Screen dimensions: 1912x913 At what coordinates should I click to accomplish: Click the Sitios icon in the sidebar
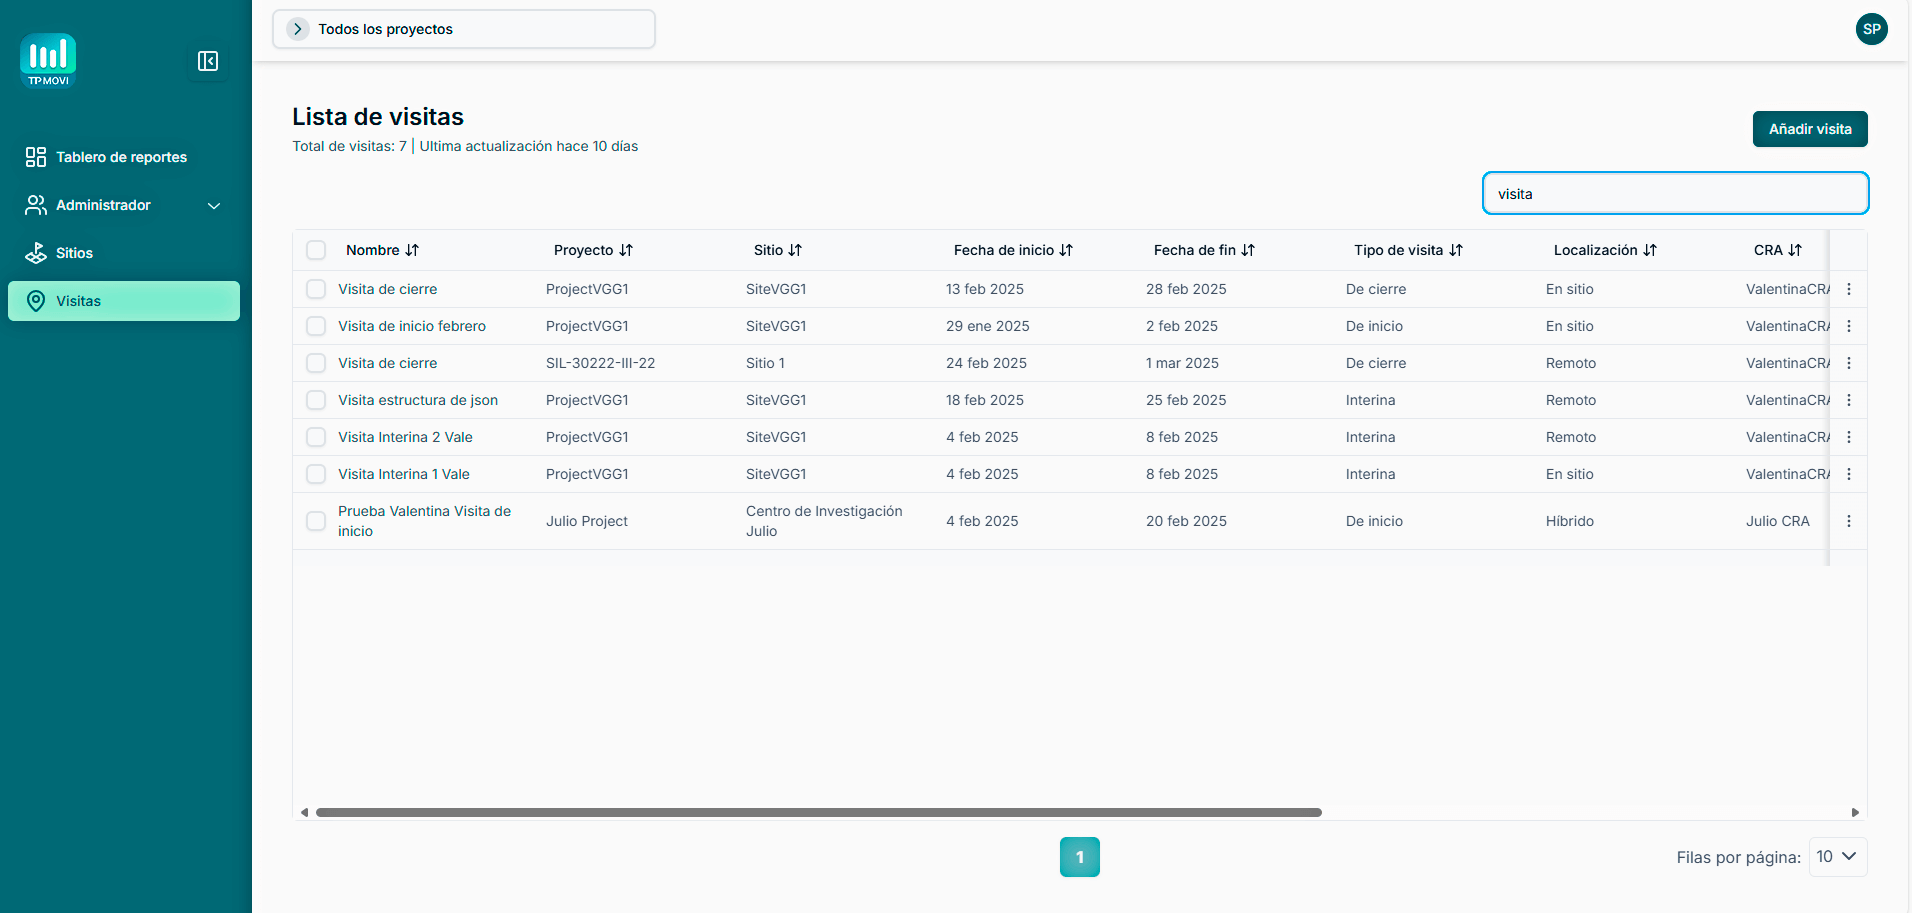(36, 253)
